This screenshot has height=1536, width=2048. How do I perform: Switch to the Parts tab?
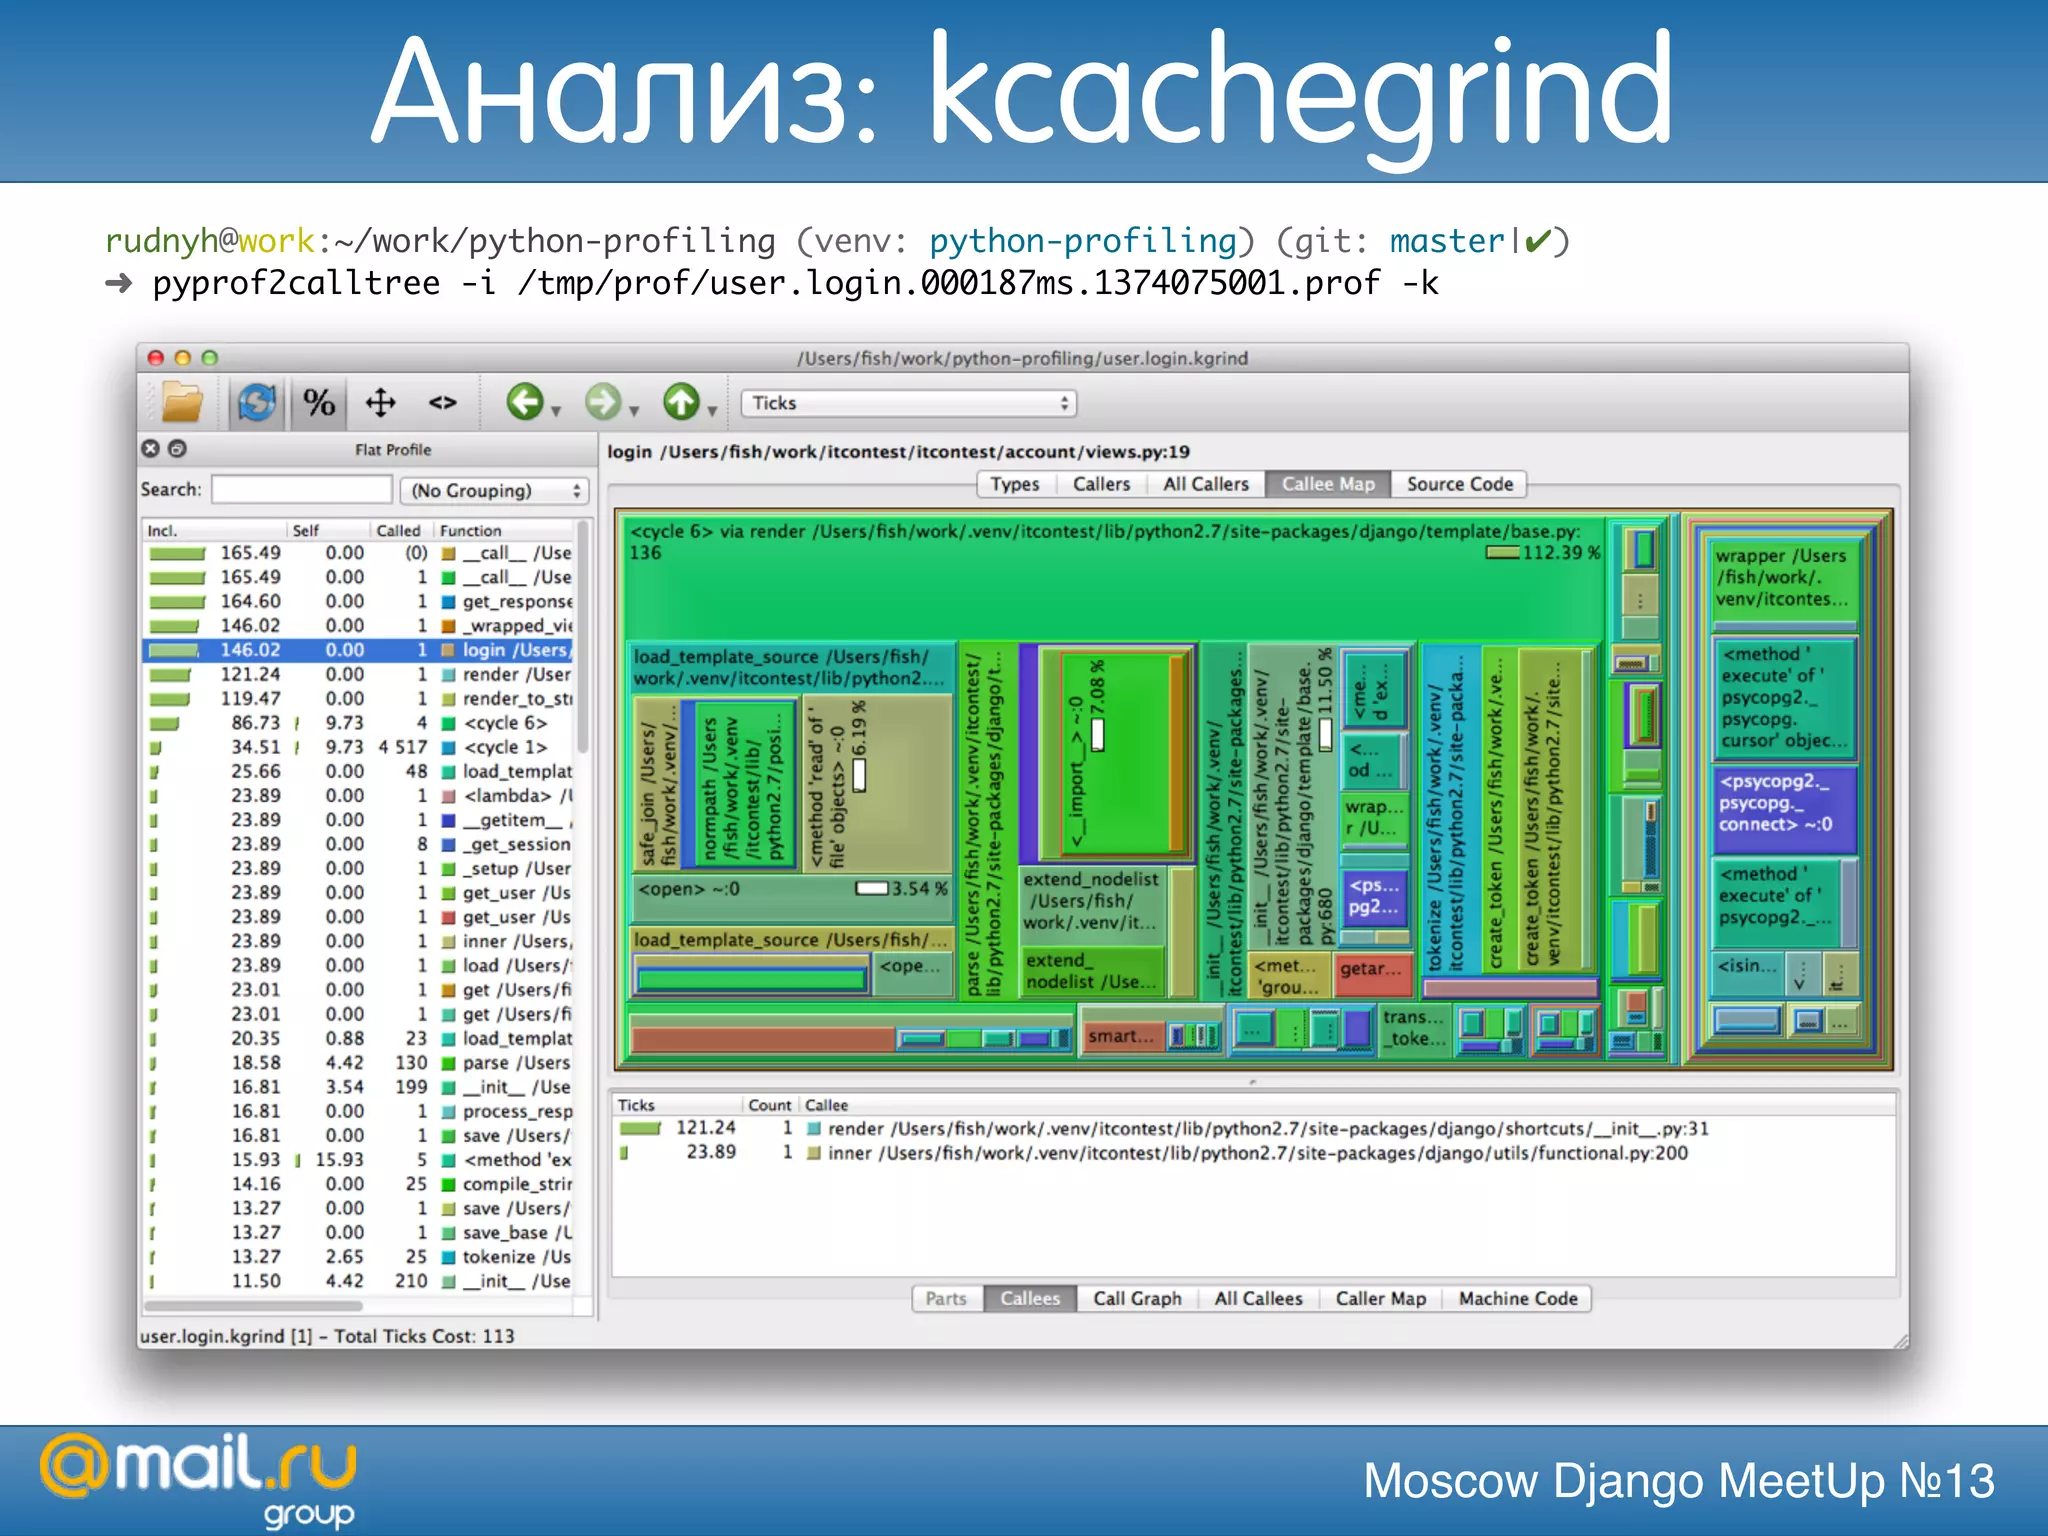(x=946, y=1298)
